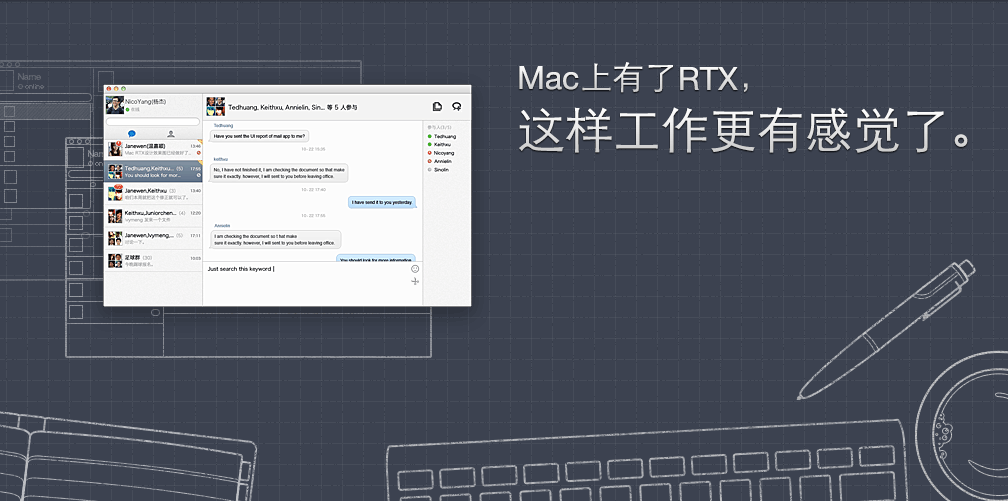
Task: Select Tedhuang in the participants list
Action: 444,136
